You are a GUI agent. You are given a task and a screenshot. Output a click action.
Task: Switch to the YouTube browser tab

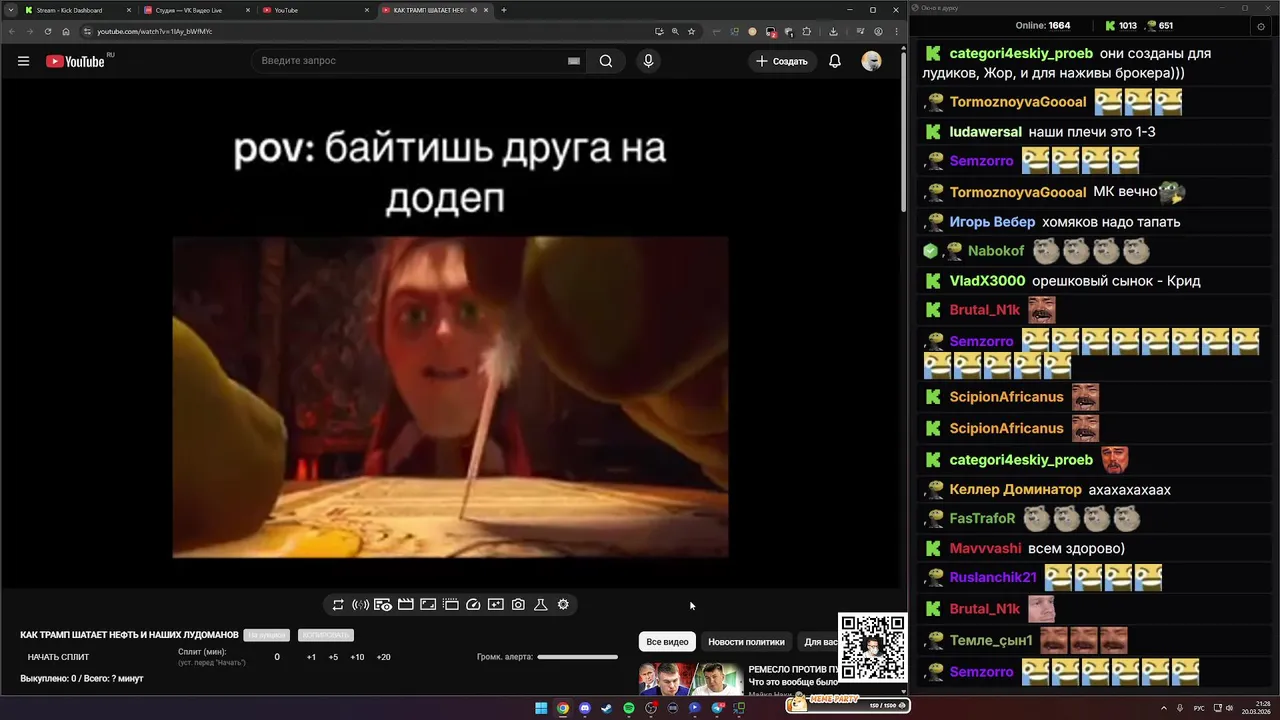coord(315,10)
